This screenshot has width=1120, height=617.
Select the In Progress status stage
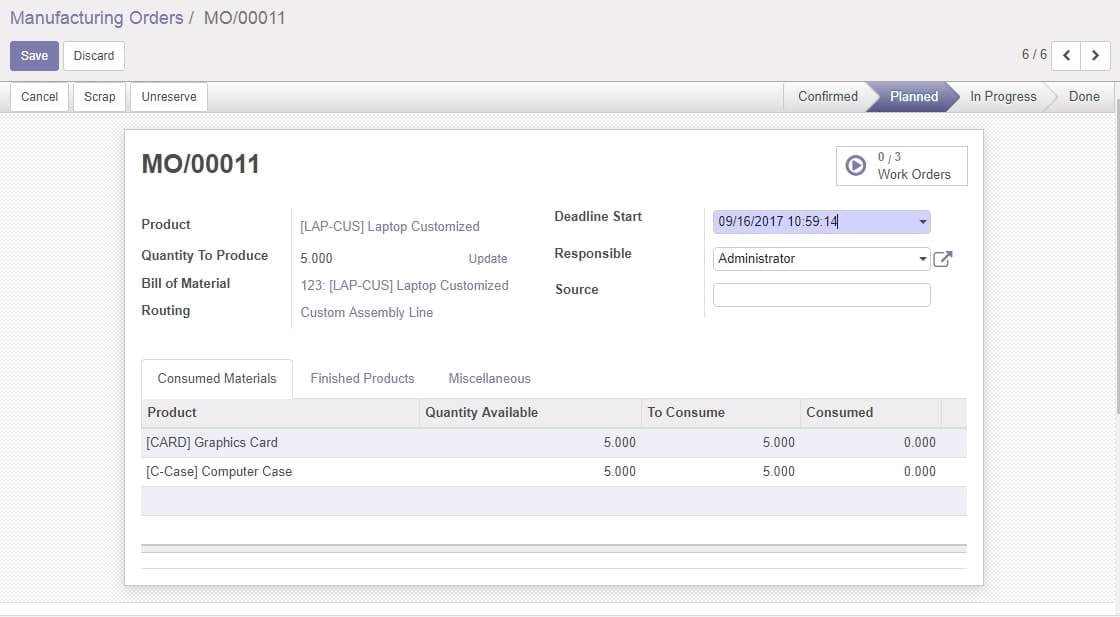pyautogui.click(x=1002, y=97)
